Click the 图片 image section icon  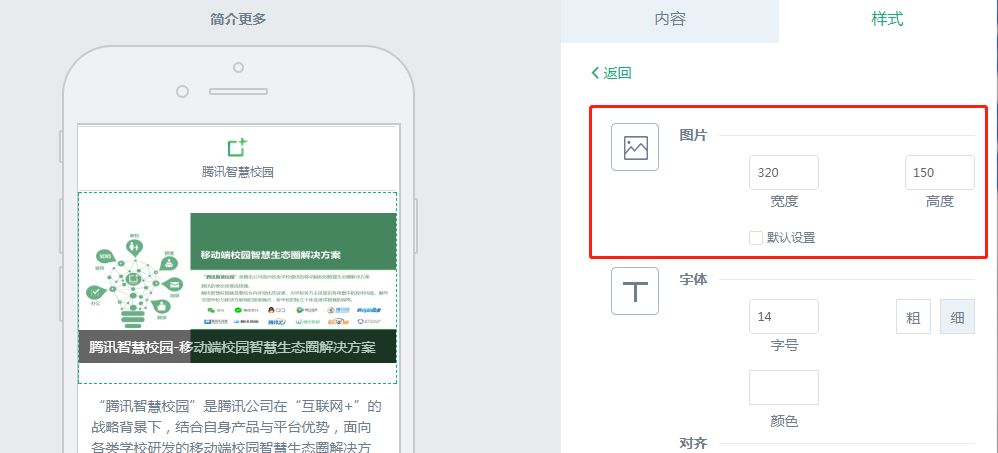635,147
